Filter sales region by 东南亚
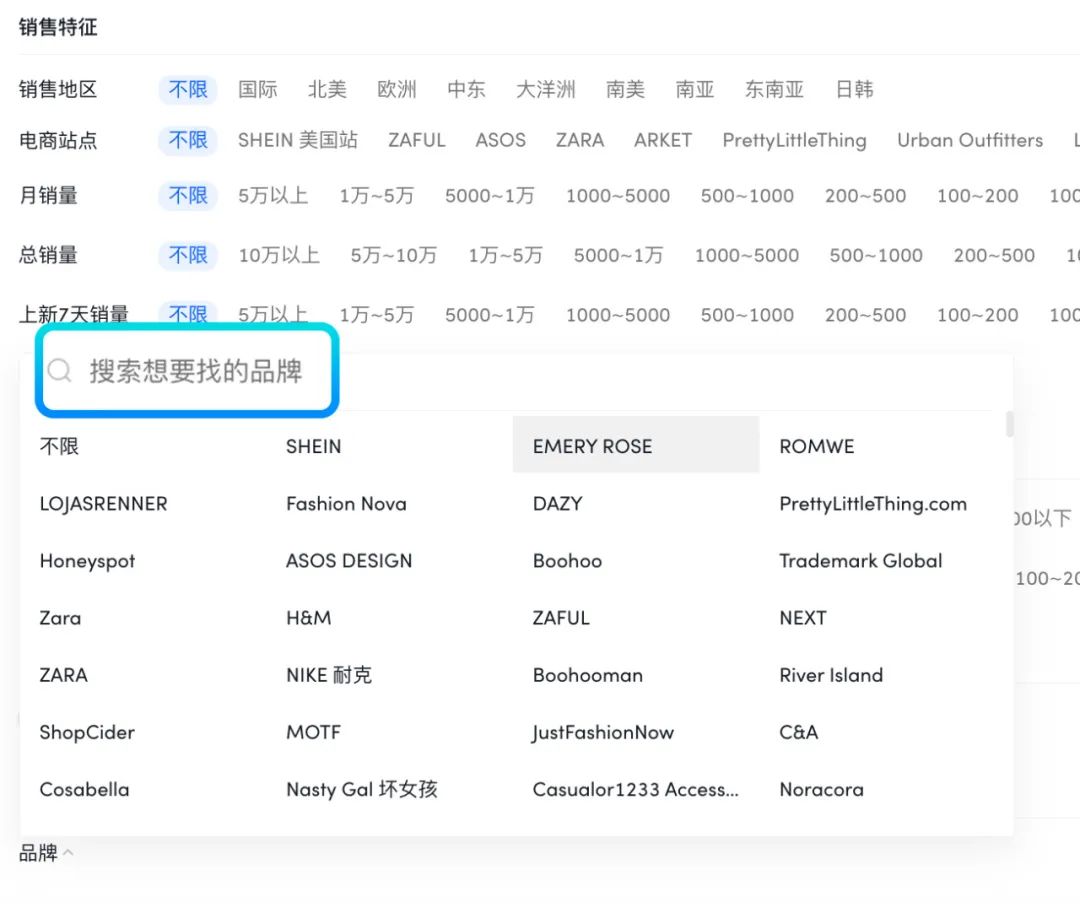This screenshot has width=1080, height=924. pos(774,90)
